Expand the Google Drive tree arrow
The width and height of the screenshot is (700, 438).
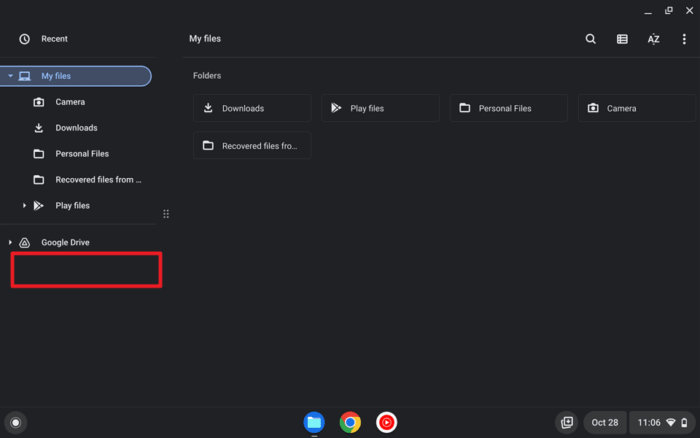(10, 242)
